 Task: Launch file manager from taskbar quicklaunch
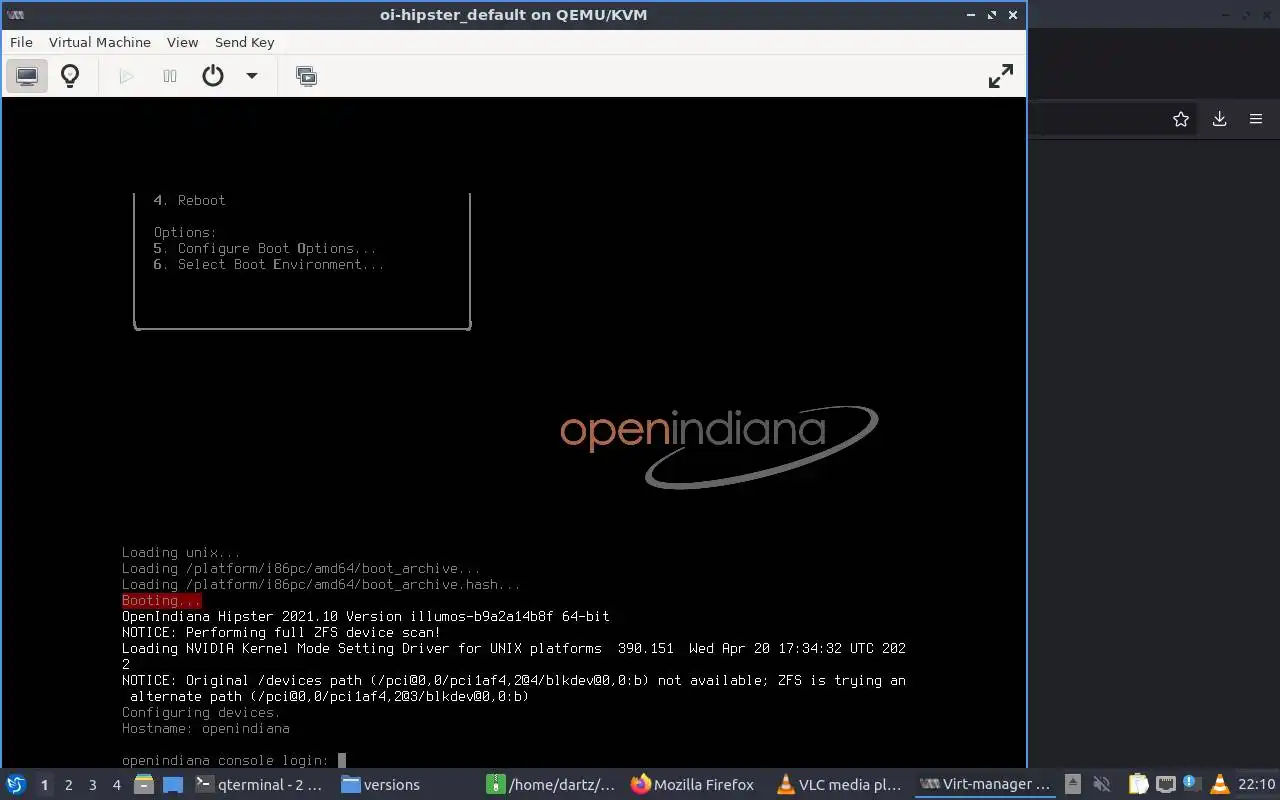144,784
